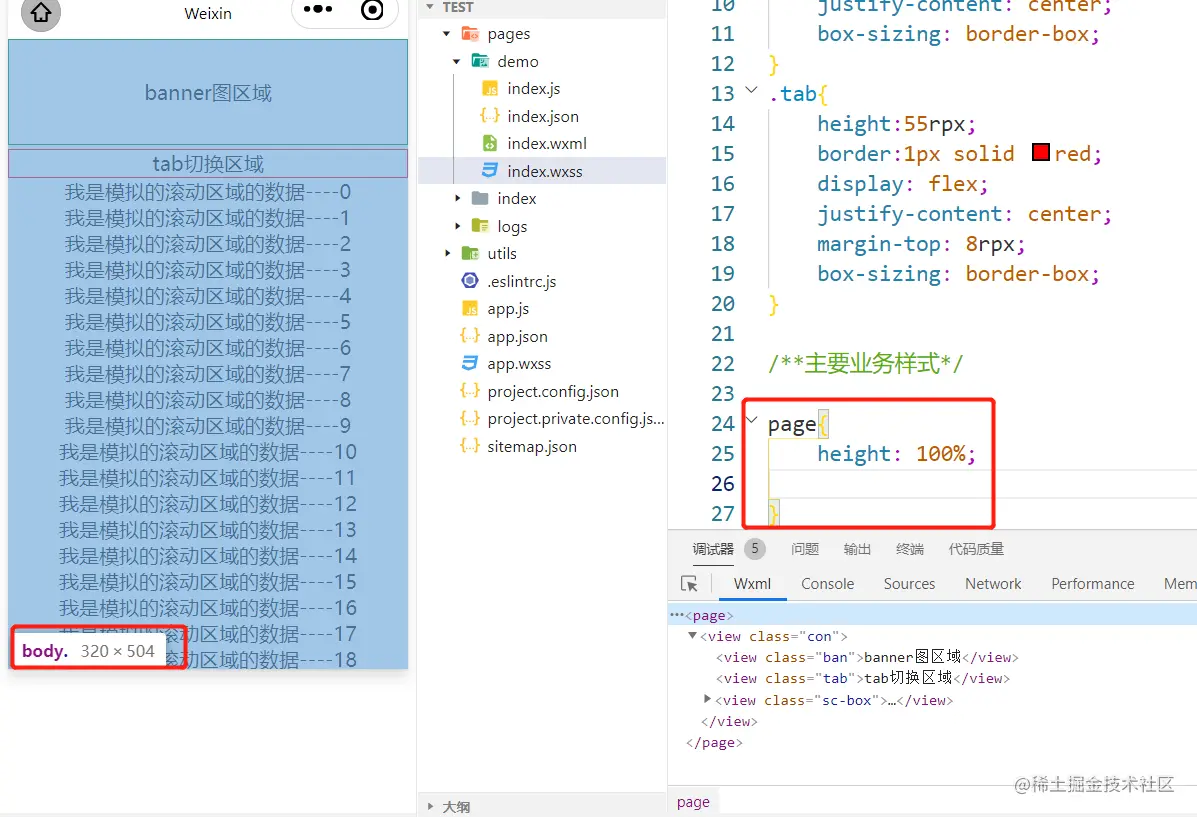Image resolution: width=1197 pixels, height=817 pixels.
Task: Fold the page rule at line 24
Action: tap(752, 420)
